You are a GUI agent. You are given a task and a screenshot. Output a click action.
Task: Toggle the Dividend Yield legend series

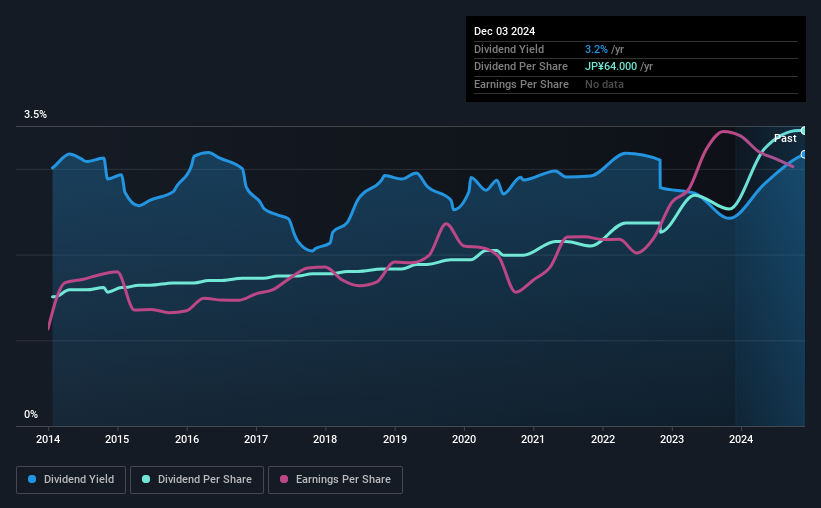71,479
